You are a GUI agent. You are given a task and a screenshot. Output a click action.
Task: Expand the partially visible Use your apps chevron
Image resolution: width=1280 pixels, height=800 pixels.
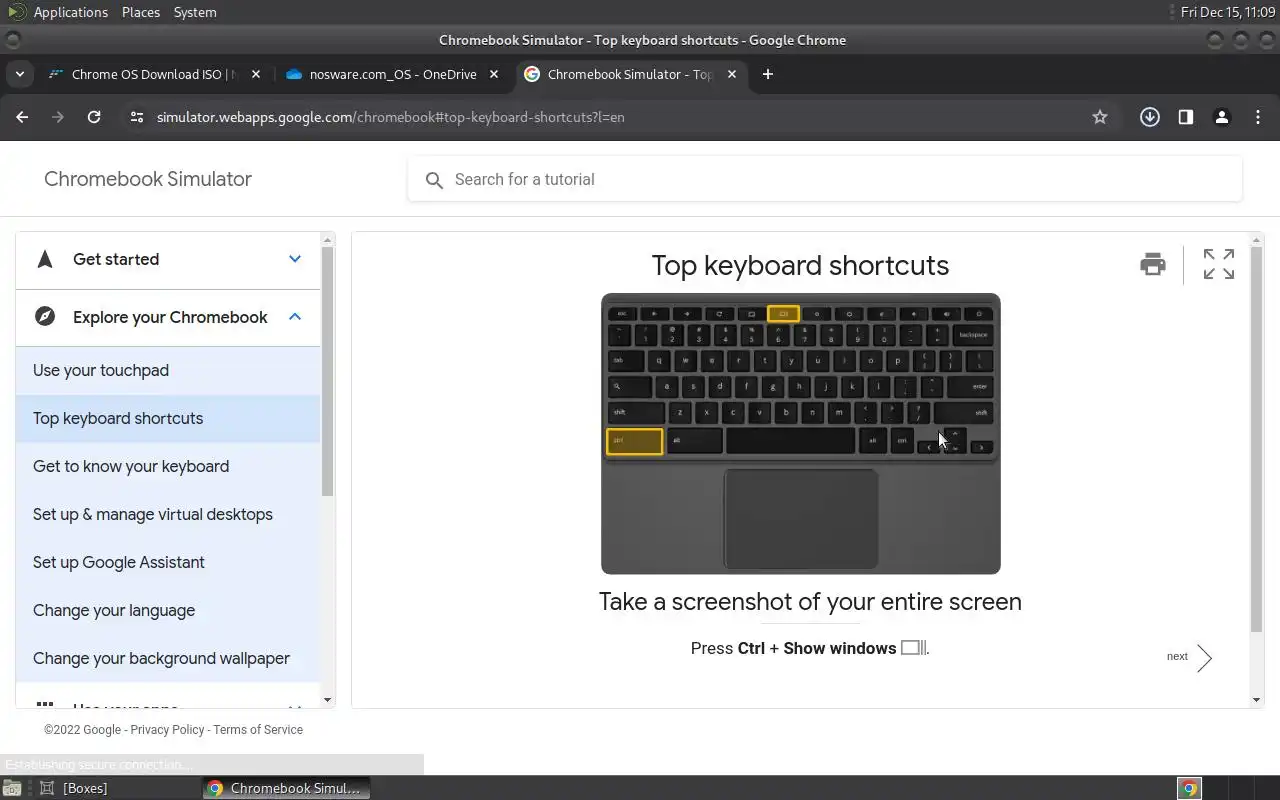(295, 705)
